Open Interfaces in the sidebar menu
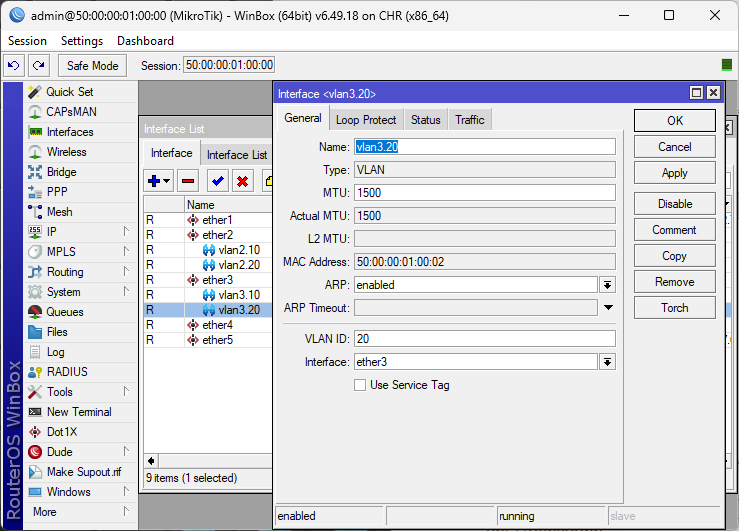 [x=69, y=132]
